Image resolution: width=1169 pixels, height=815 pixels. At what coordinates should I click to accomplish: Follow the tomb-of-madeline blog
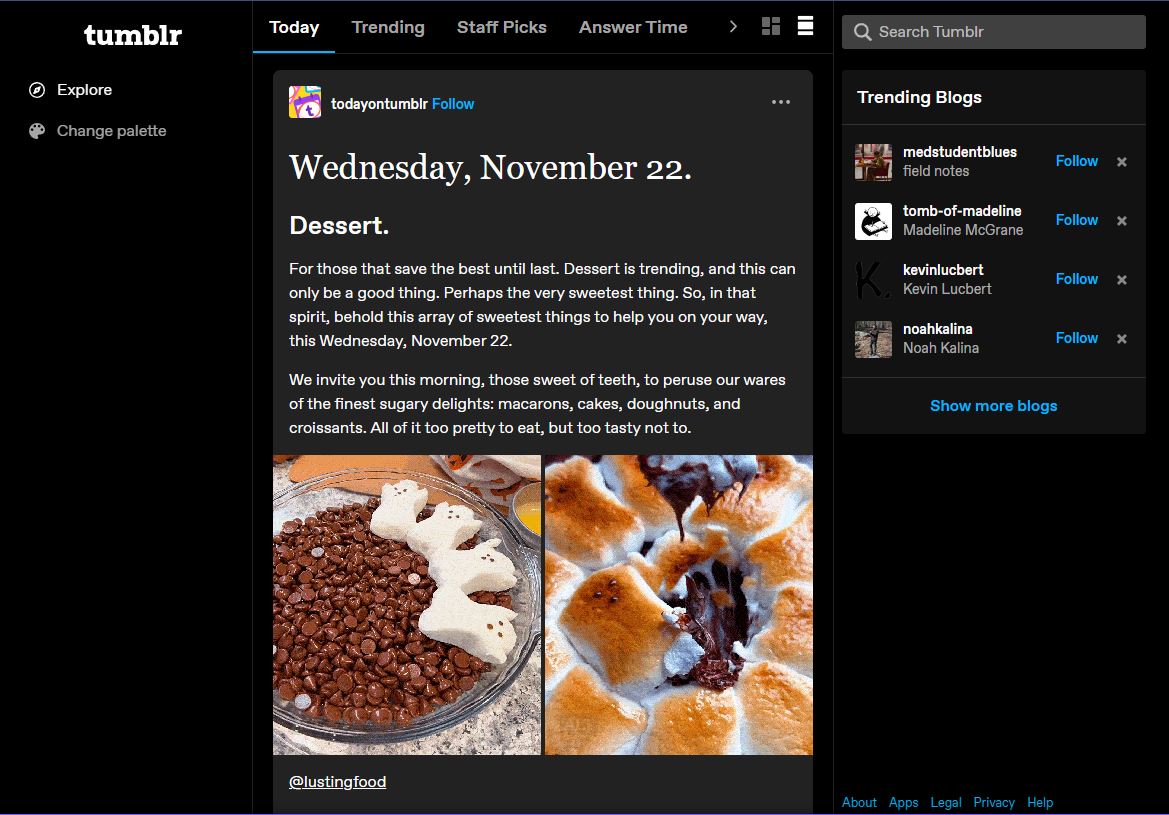point(1075,220)
